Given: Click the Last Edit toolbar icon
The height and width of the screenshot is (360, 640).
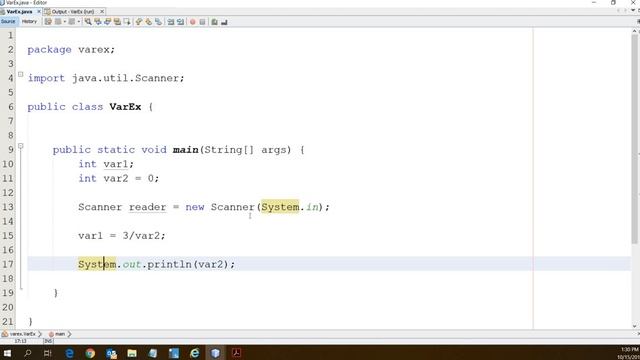Looking at the screenshot, I should 48,22.
